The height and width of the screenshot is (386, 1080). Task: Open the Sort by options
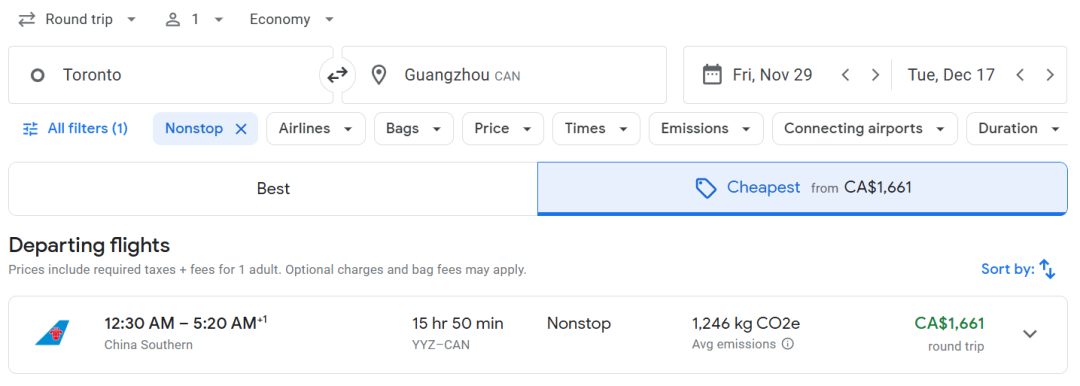coord(1018,269)
